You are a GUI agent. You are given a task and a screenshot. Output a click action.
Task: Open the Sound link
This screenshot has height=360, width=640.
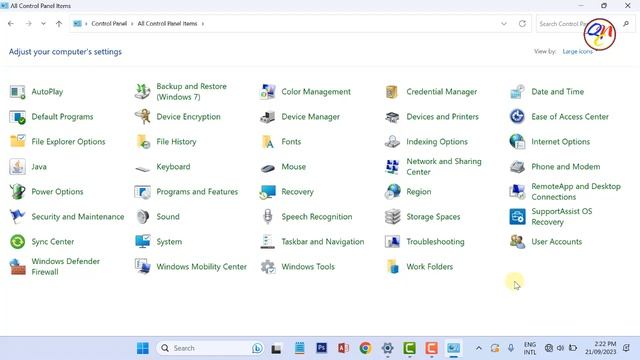coord(168,217)
